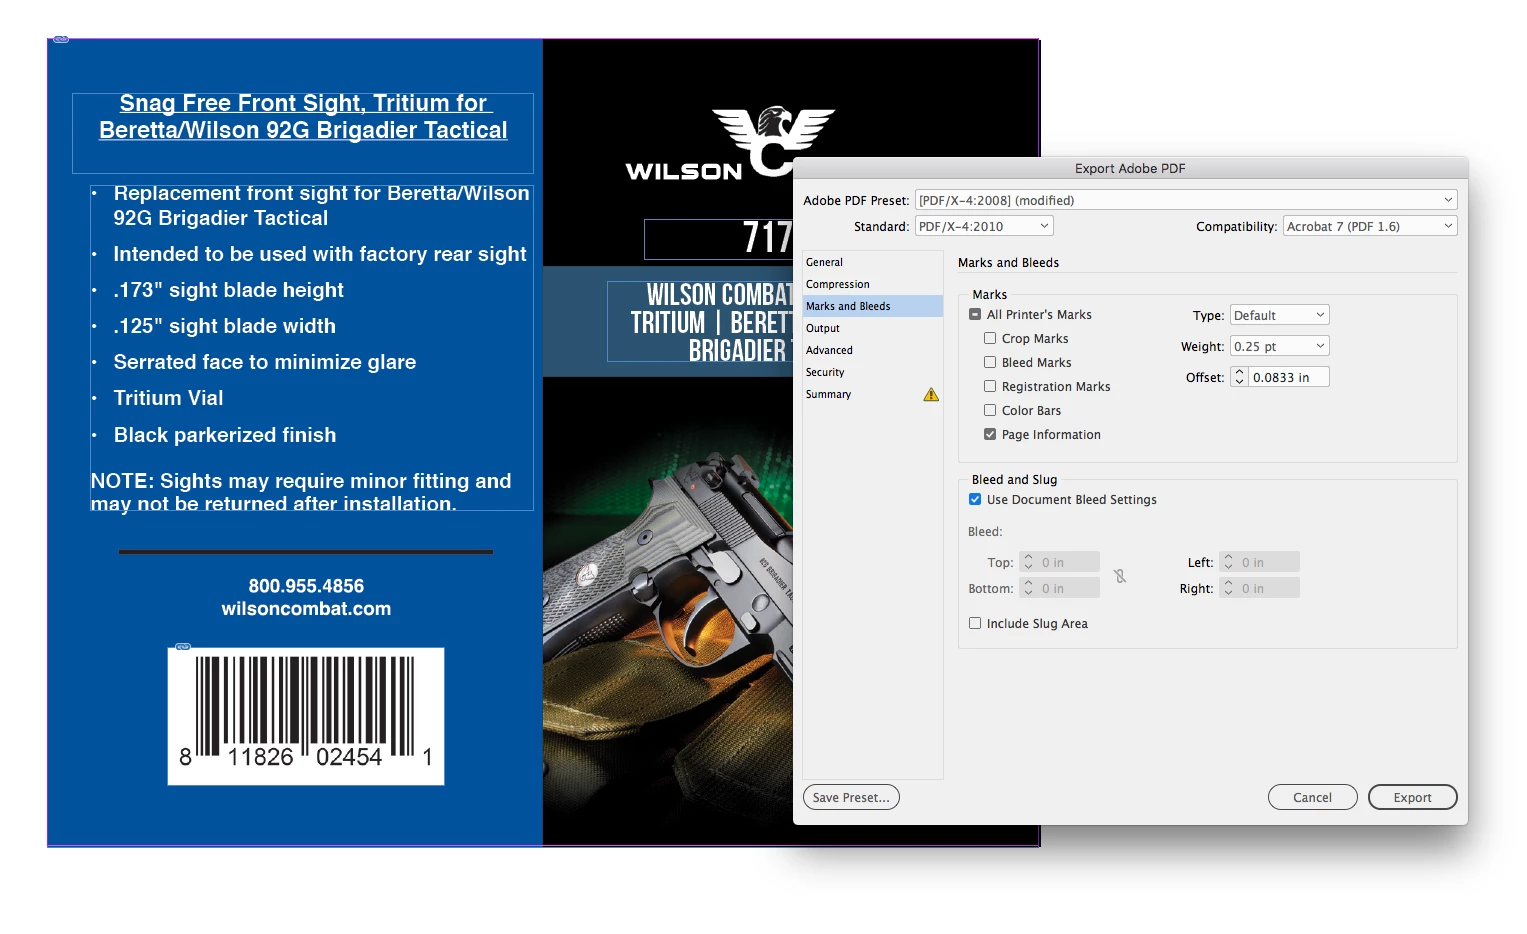This screenshot has width=1527, height=934.
Task: Click the link badge at document corner
Action: (61, 39)
